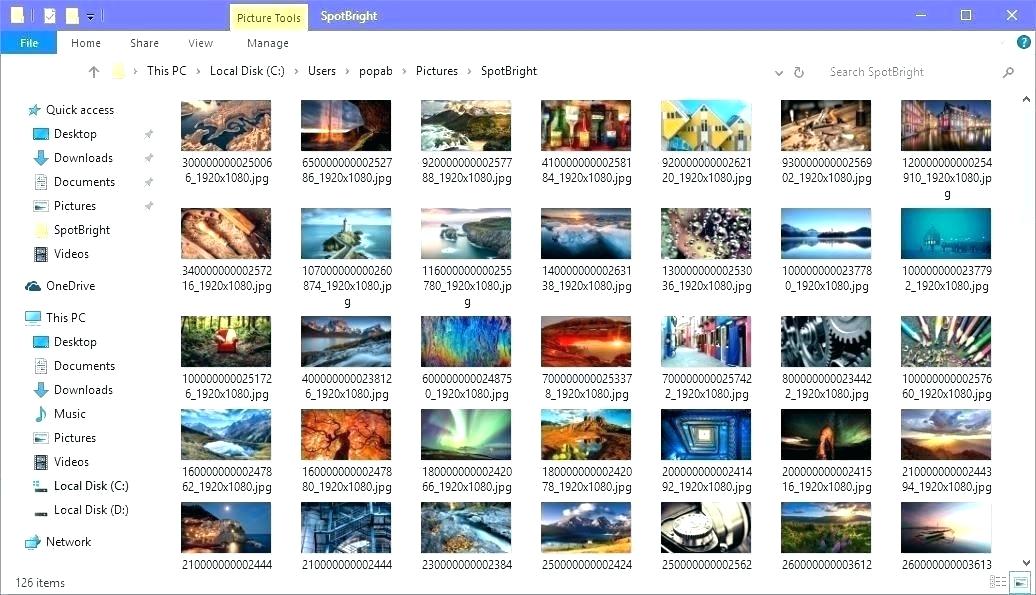Click Users in the breadcrumb path
Screen dimensions: 1036x595
tap(322, 71)
